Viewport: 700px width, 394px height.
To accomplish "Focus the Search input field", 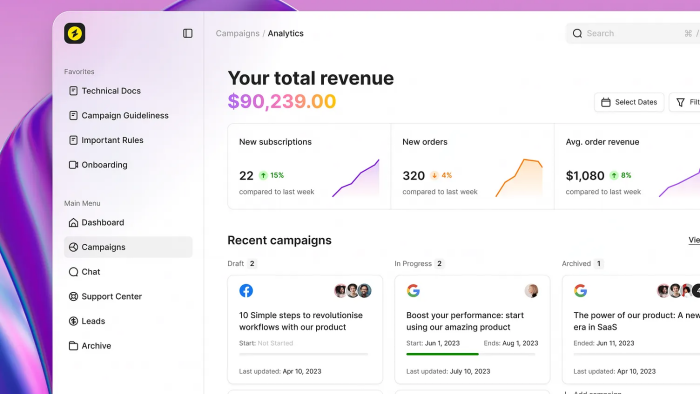I will (634, 33).
